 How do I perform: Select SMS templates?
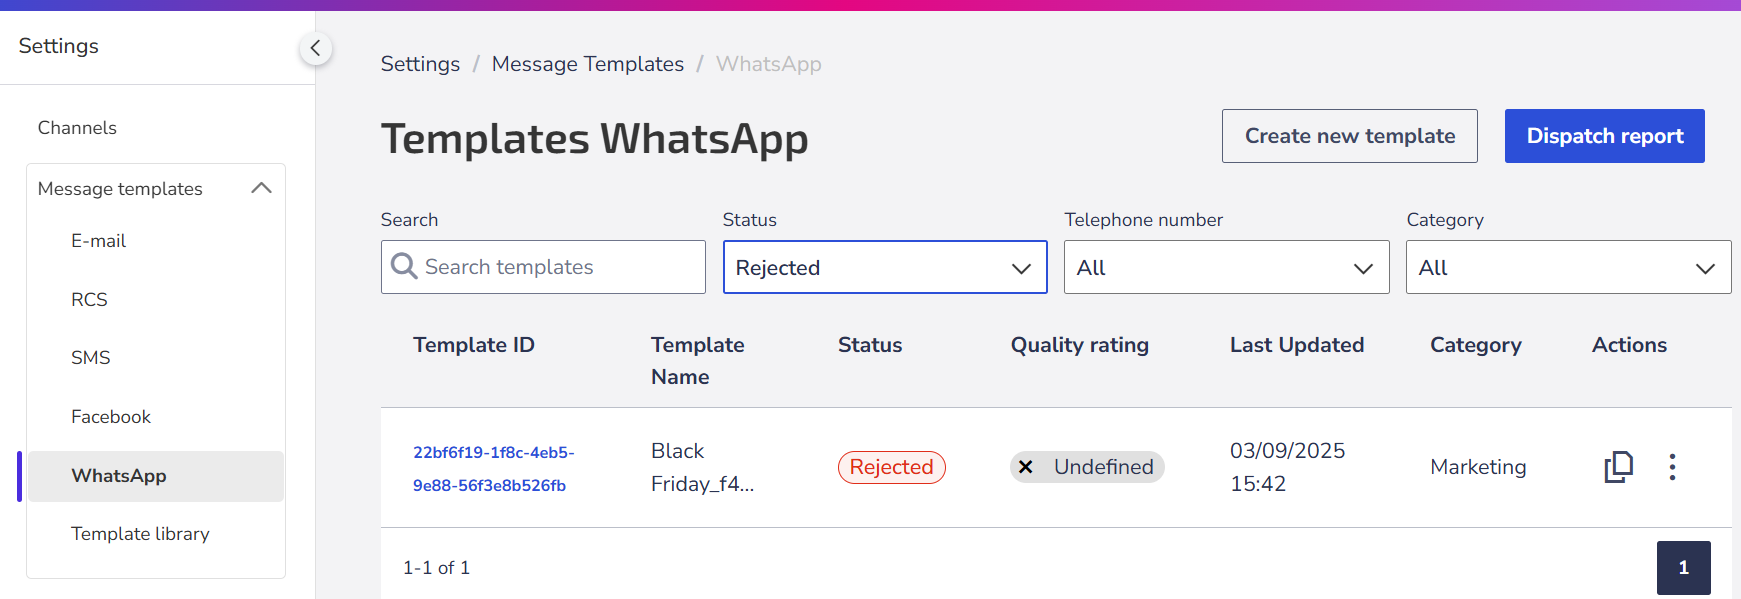coord(91,358)
